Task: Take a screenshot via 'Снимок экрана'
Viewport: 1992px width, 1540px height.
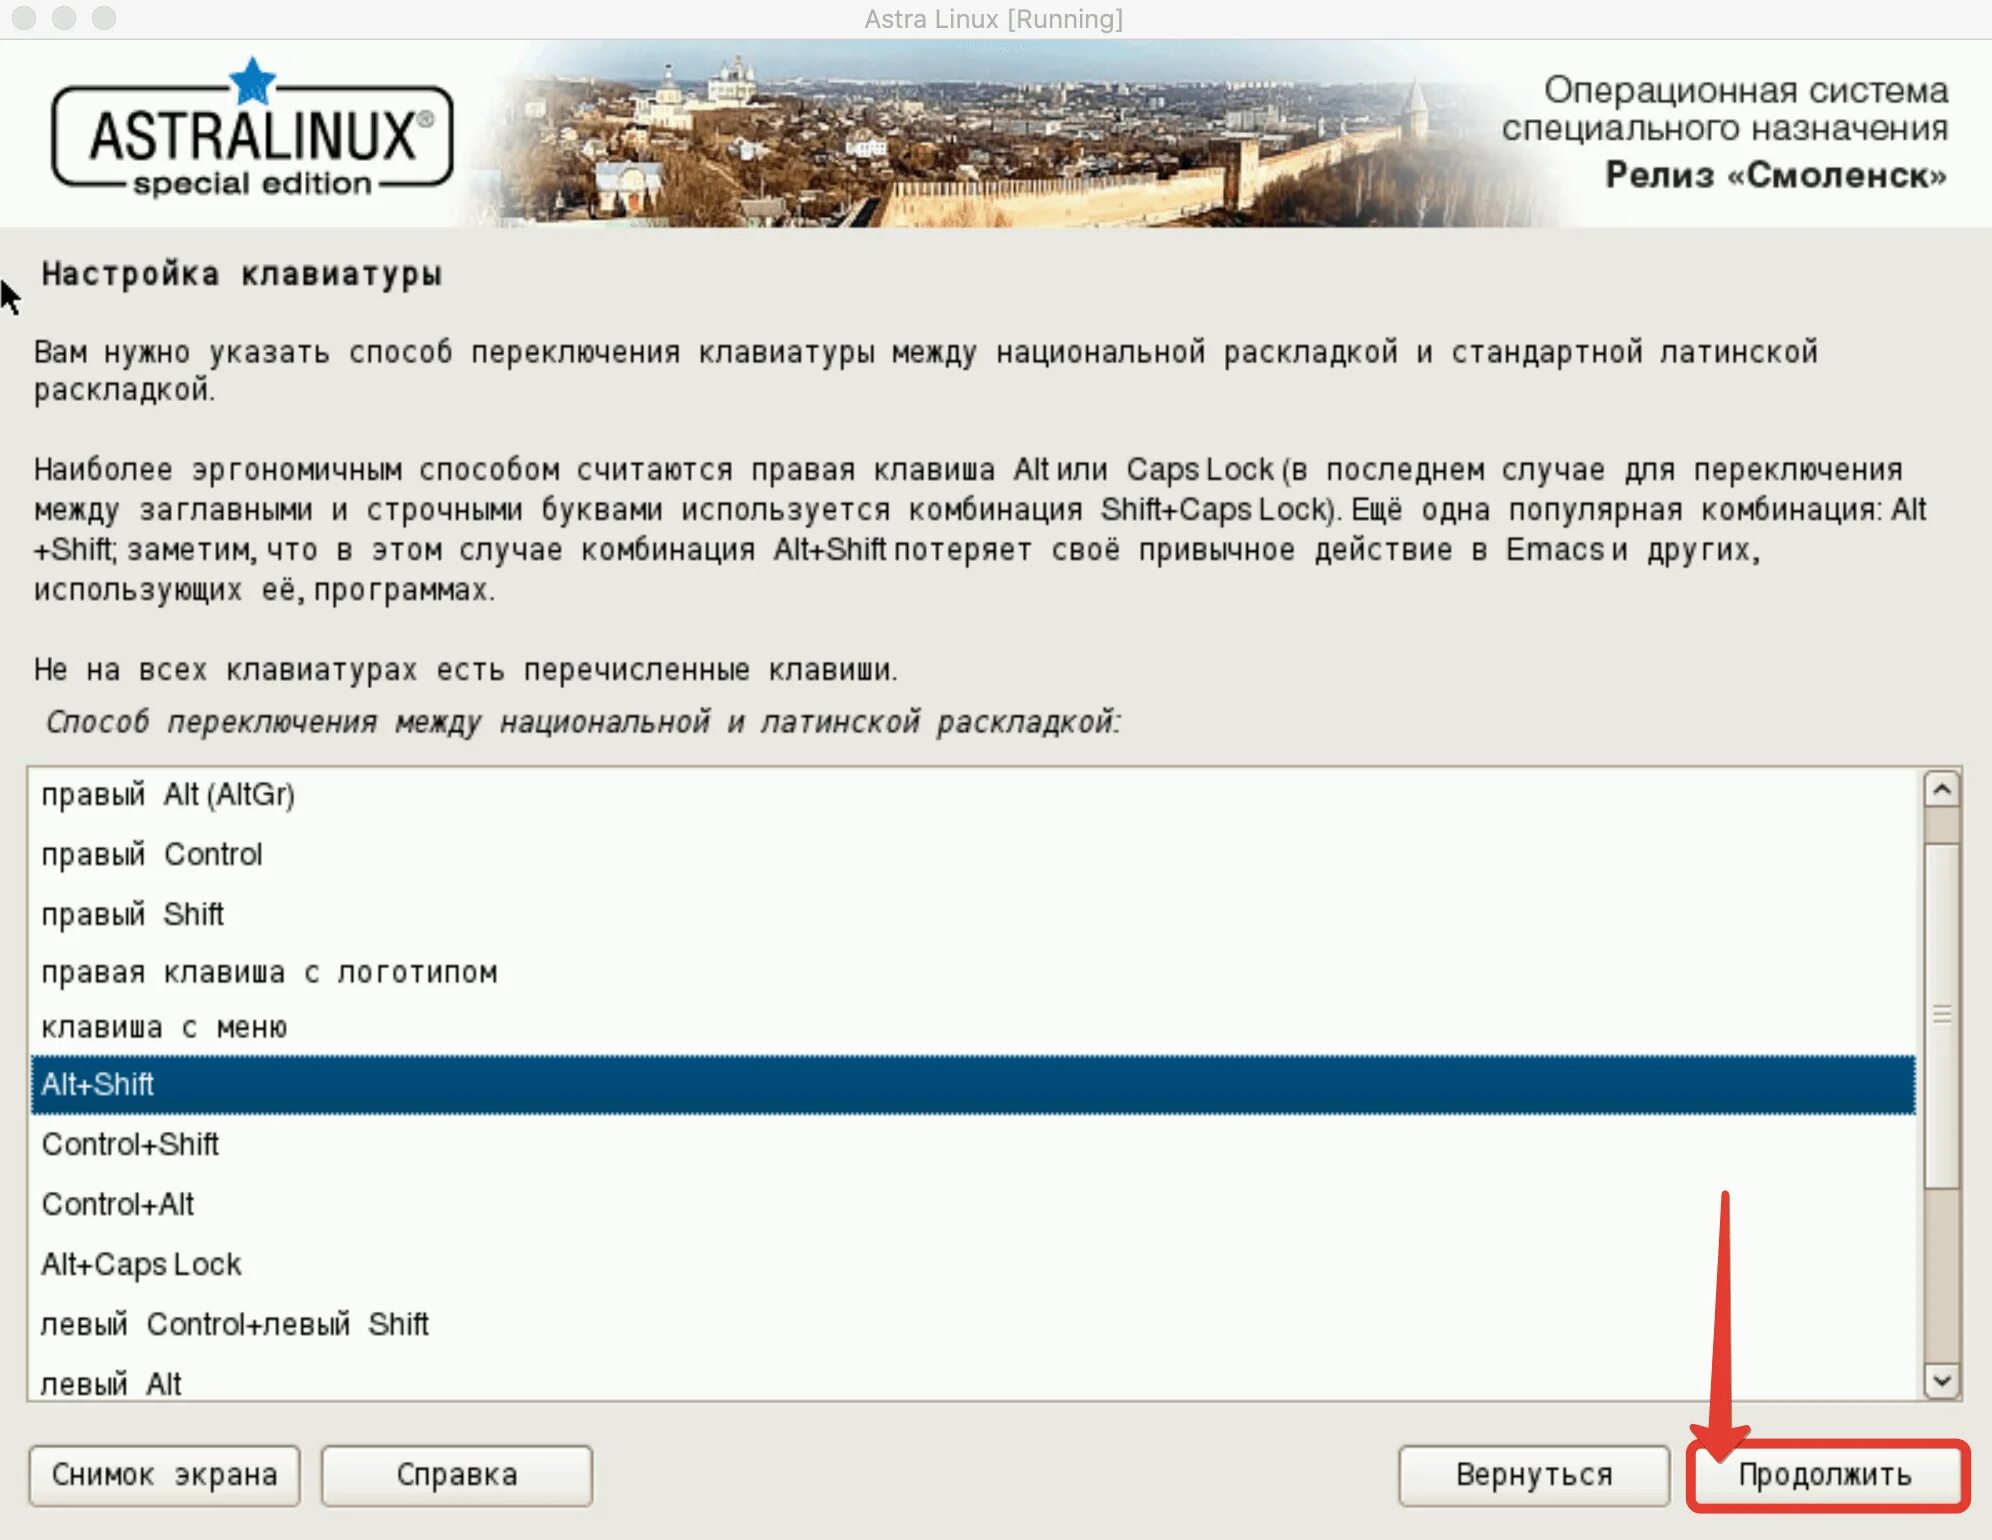Action: coord(164,1475)
